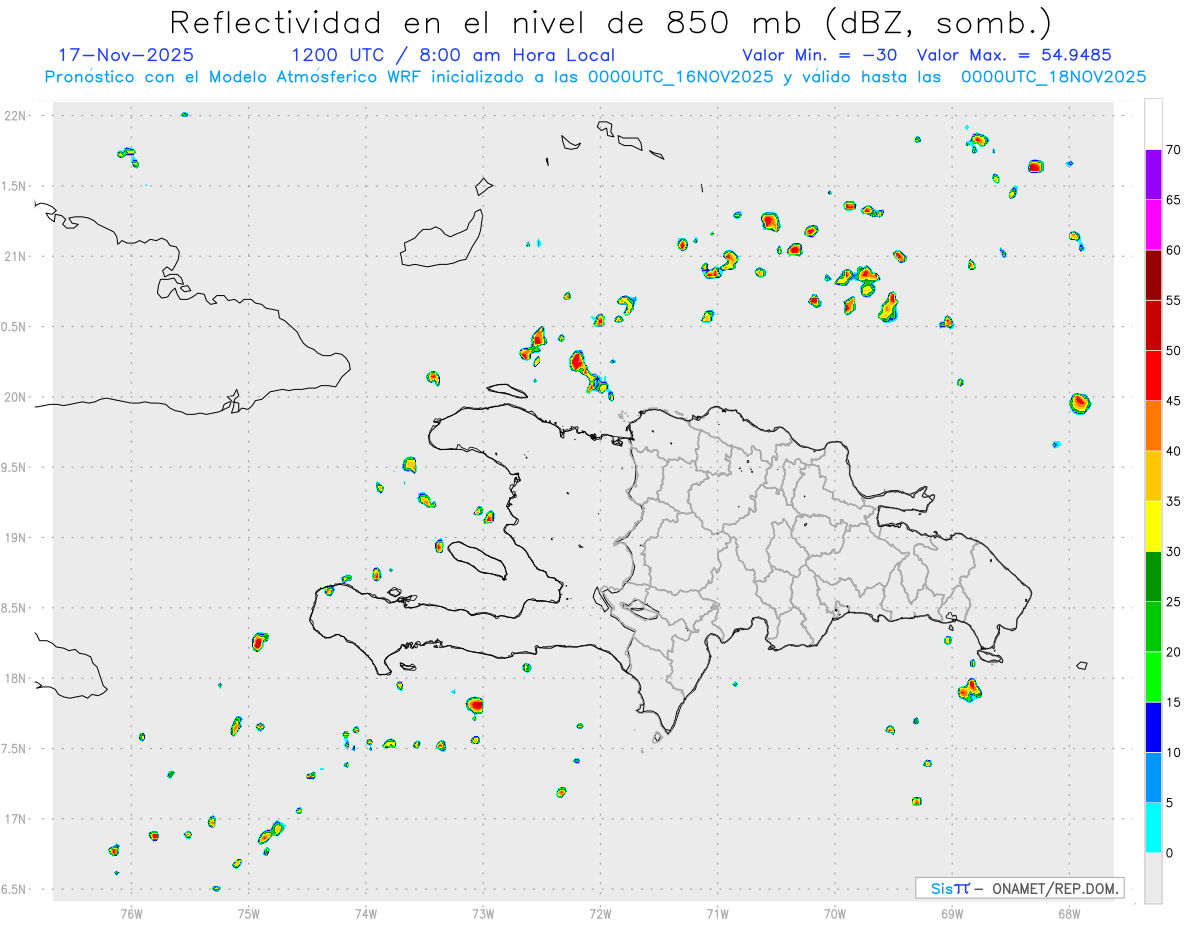Click the '73W' longitude axis label
Screen dimensions: 1200x927
tap(483, 913)
